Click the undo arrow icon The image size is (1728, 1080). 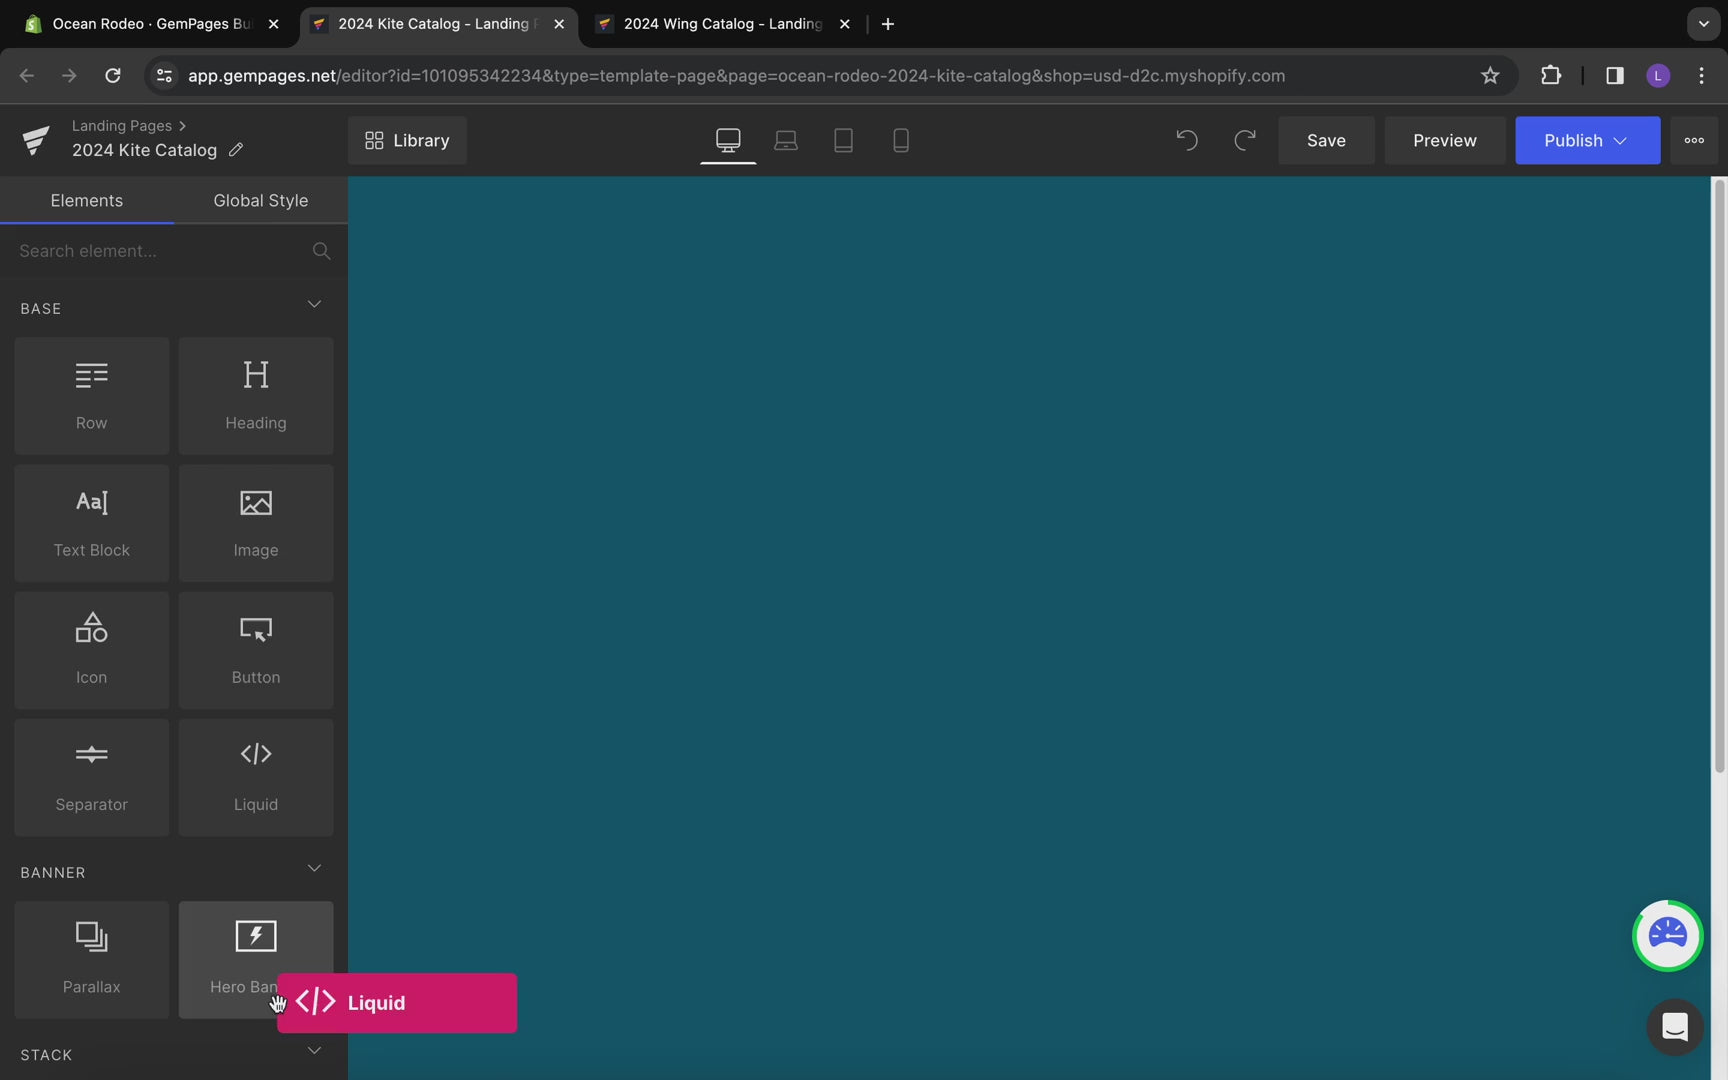tap(1186, 140)
